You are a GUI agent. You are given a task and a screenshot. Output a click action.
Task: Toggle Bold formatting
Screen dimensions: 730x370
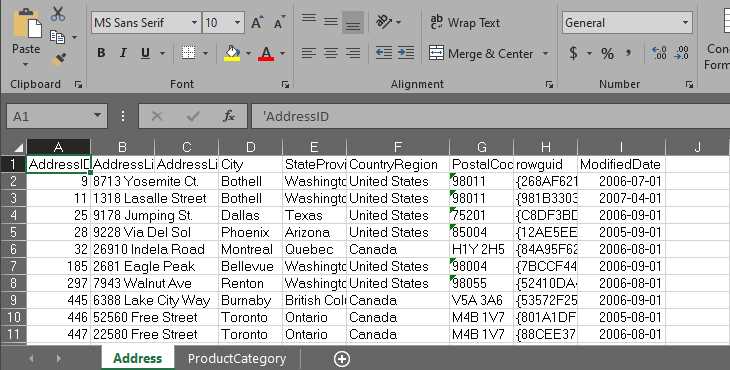pyautogui.click(x=101, y=53)
